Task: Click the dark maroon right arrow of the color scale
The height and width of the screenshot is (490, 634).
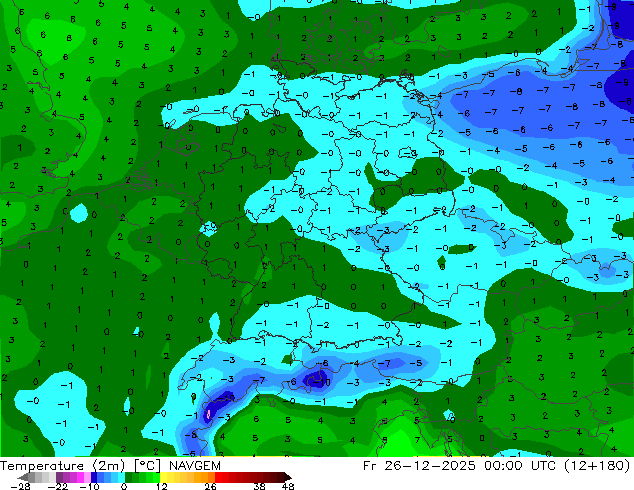Action: (287, 477)
